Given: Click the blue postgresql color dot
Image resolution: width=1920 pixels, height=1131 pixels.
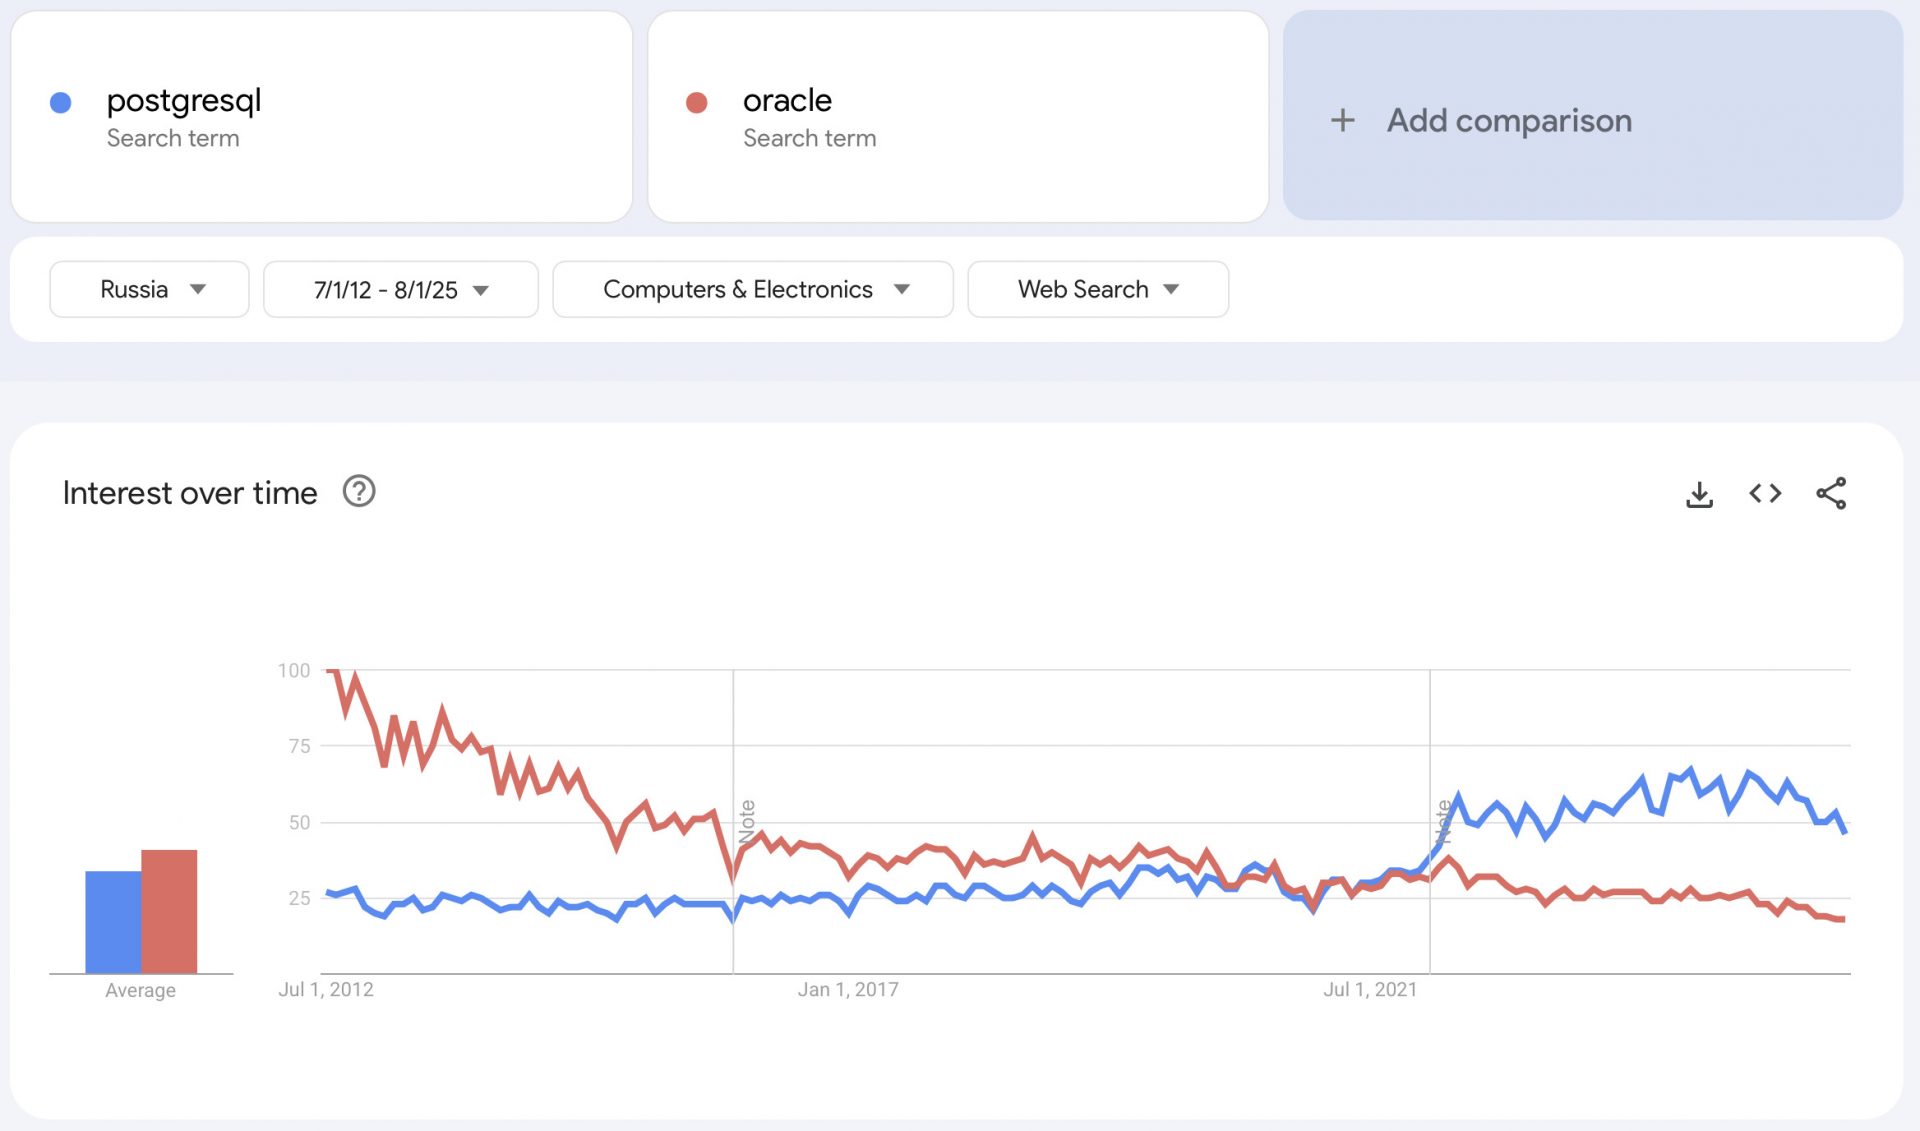Looking at the screenshot, I should pyautogui.click(x=61, y=102).
